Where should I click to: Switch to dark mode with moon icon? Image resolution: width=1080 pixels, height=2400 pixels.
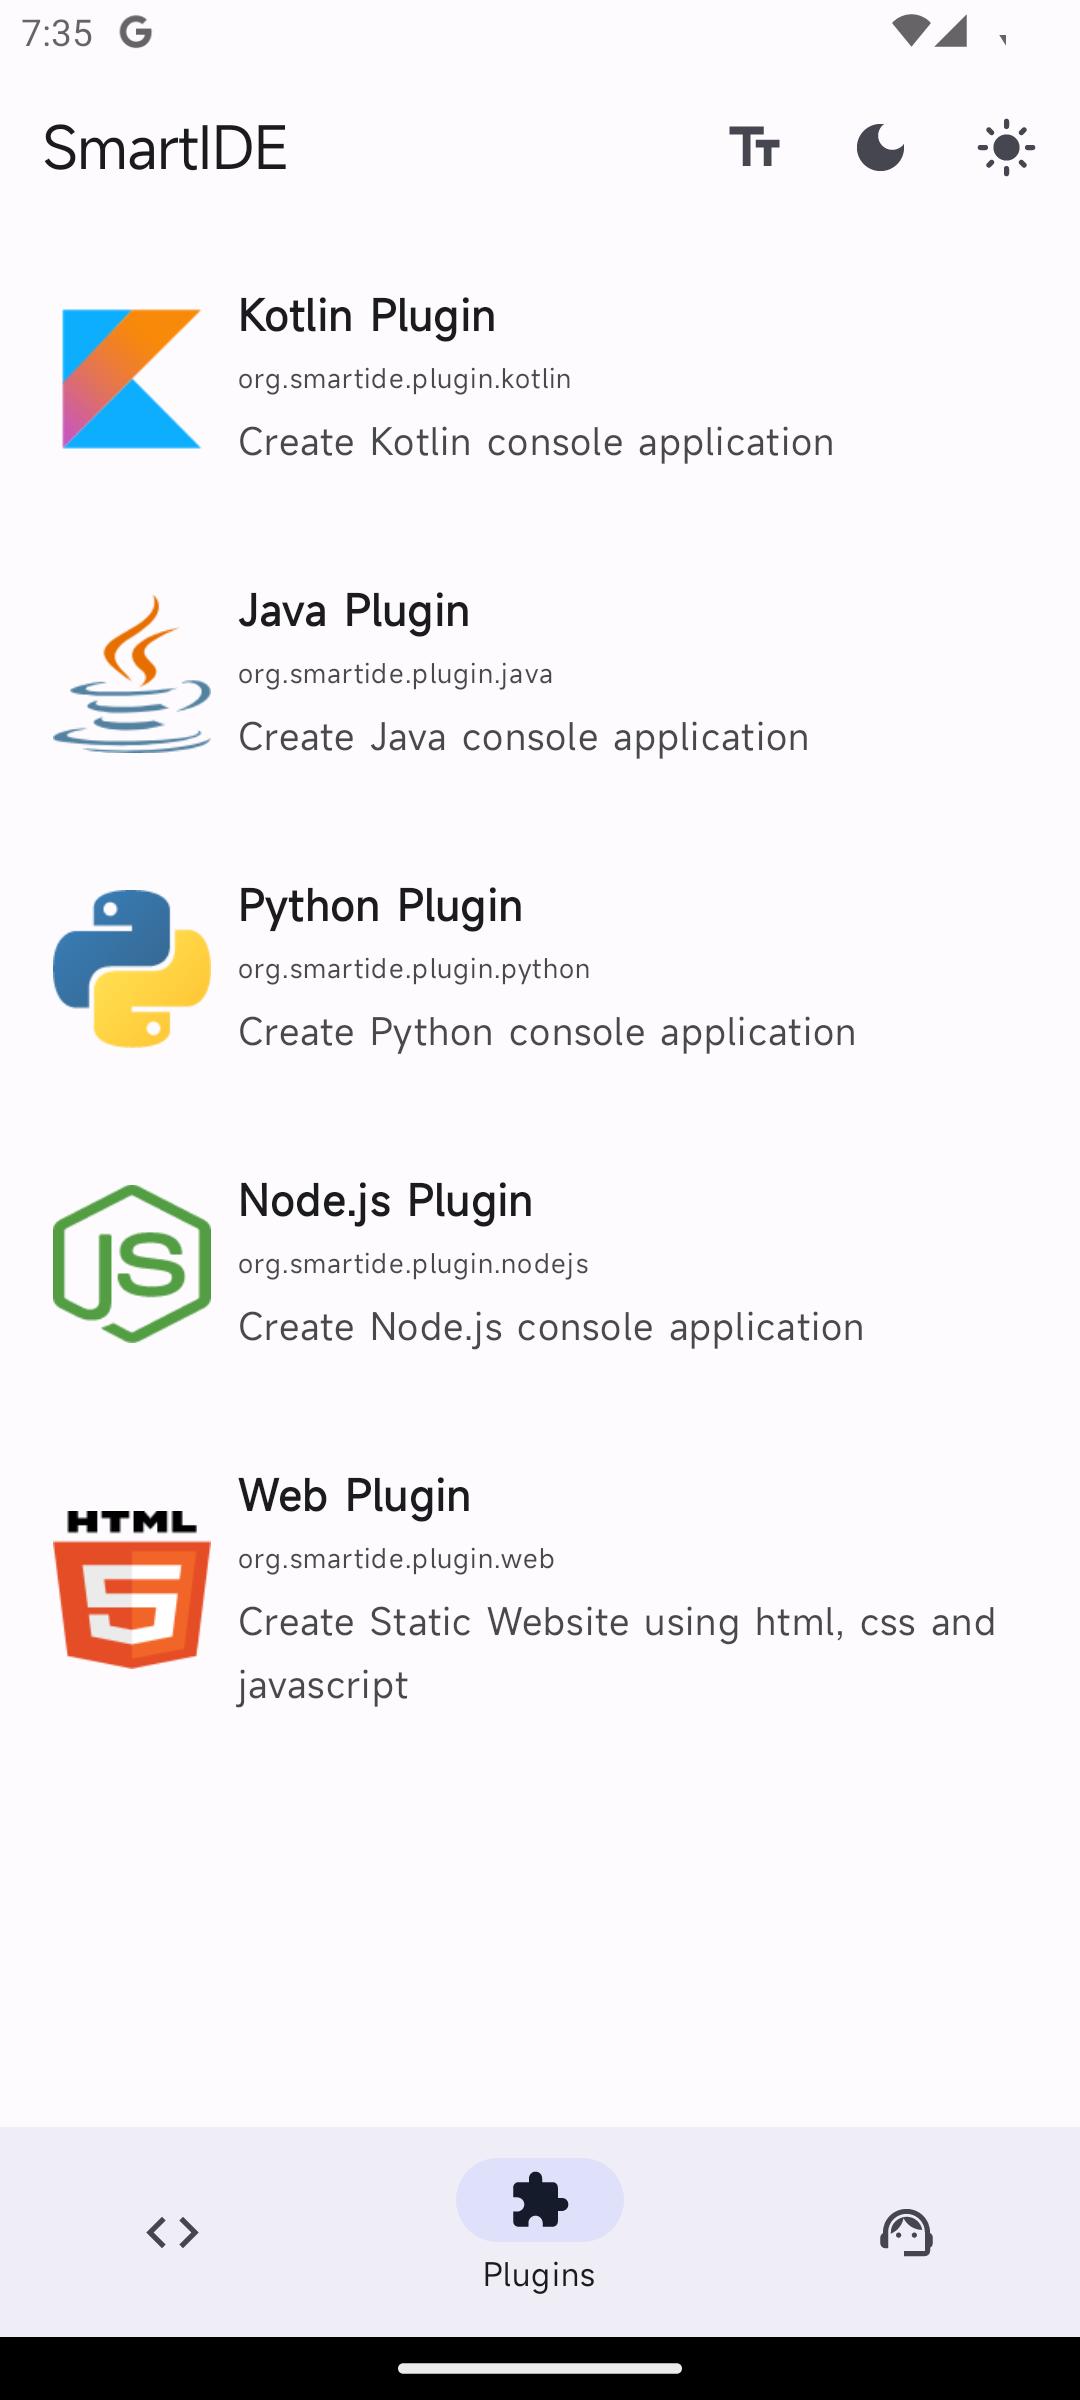point(880,148)
